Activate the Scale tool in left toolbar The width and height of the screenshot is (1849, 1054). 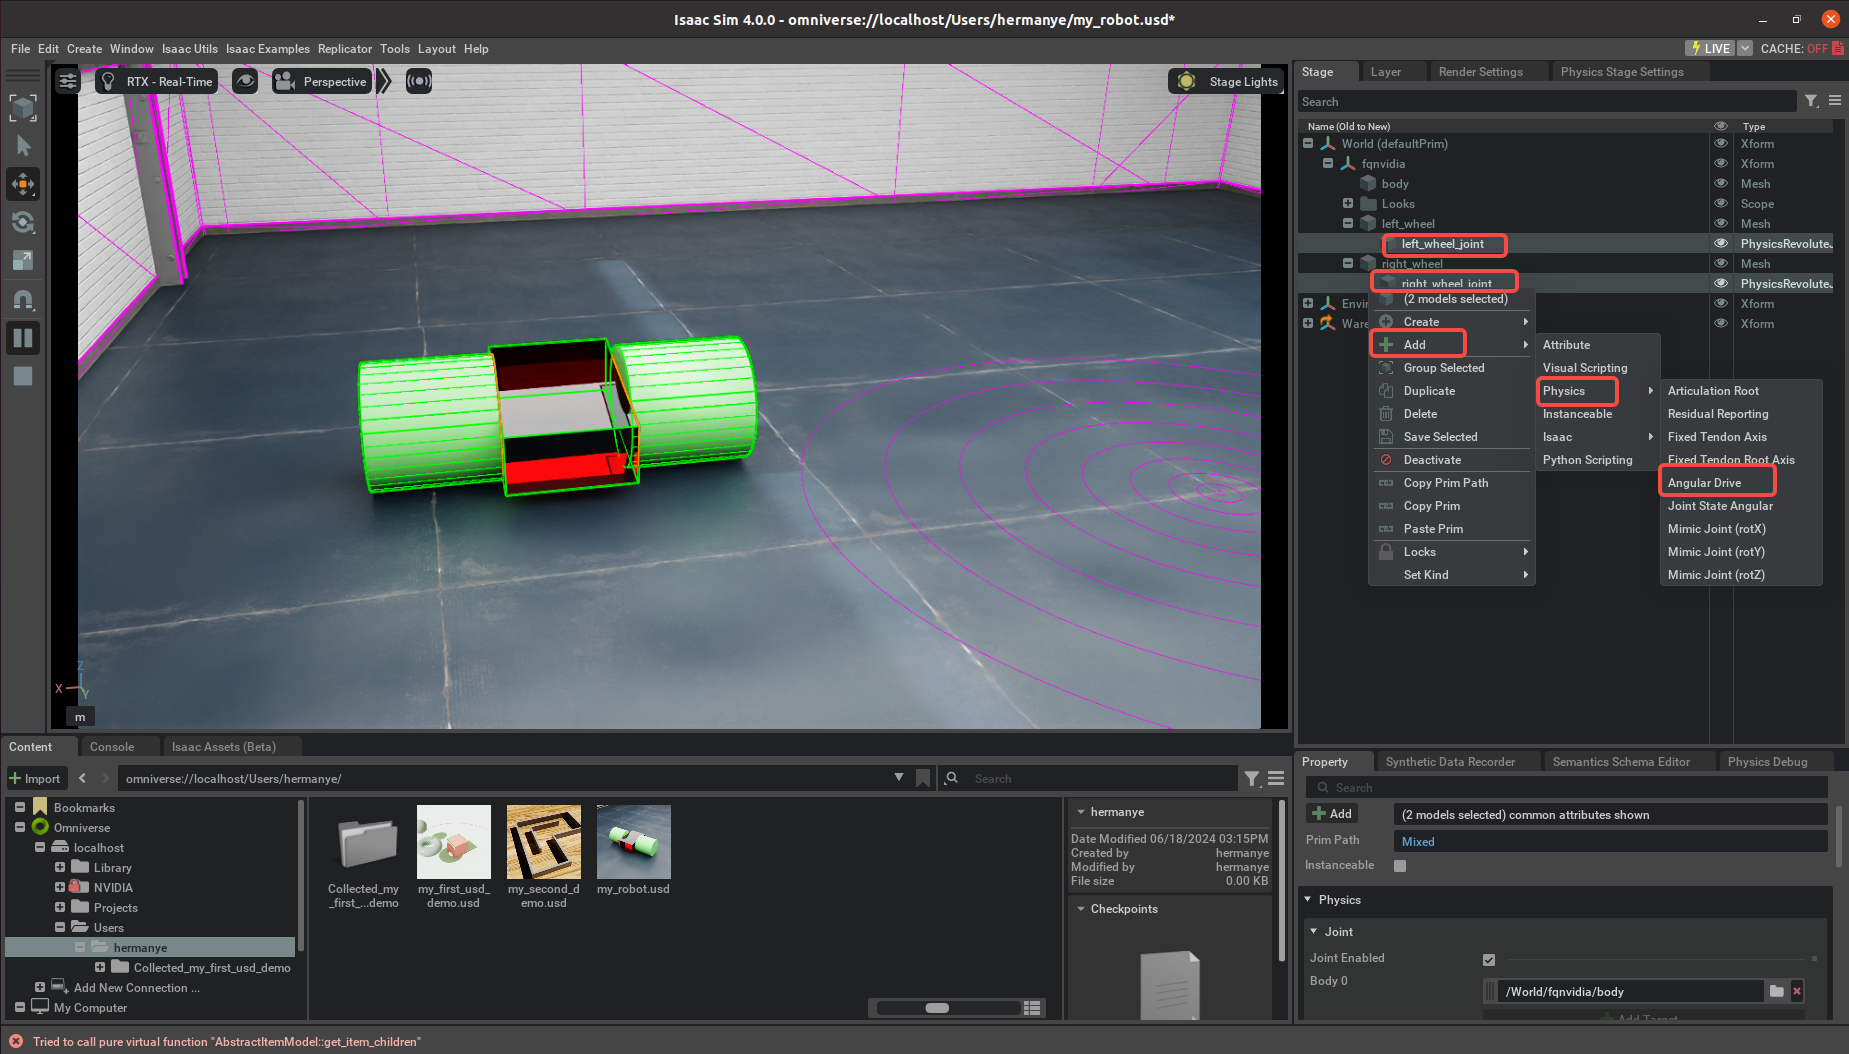coord(23,260)
